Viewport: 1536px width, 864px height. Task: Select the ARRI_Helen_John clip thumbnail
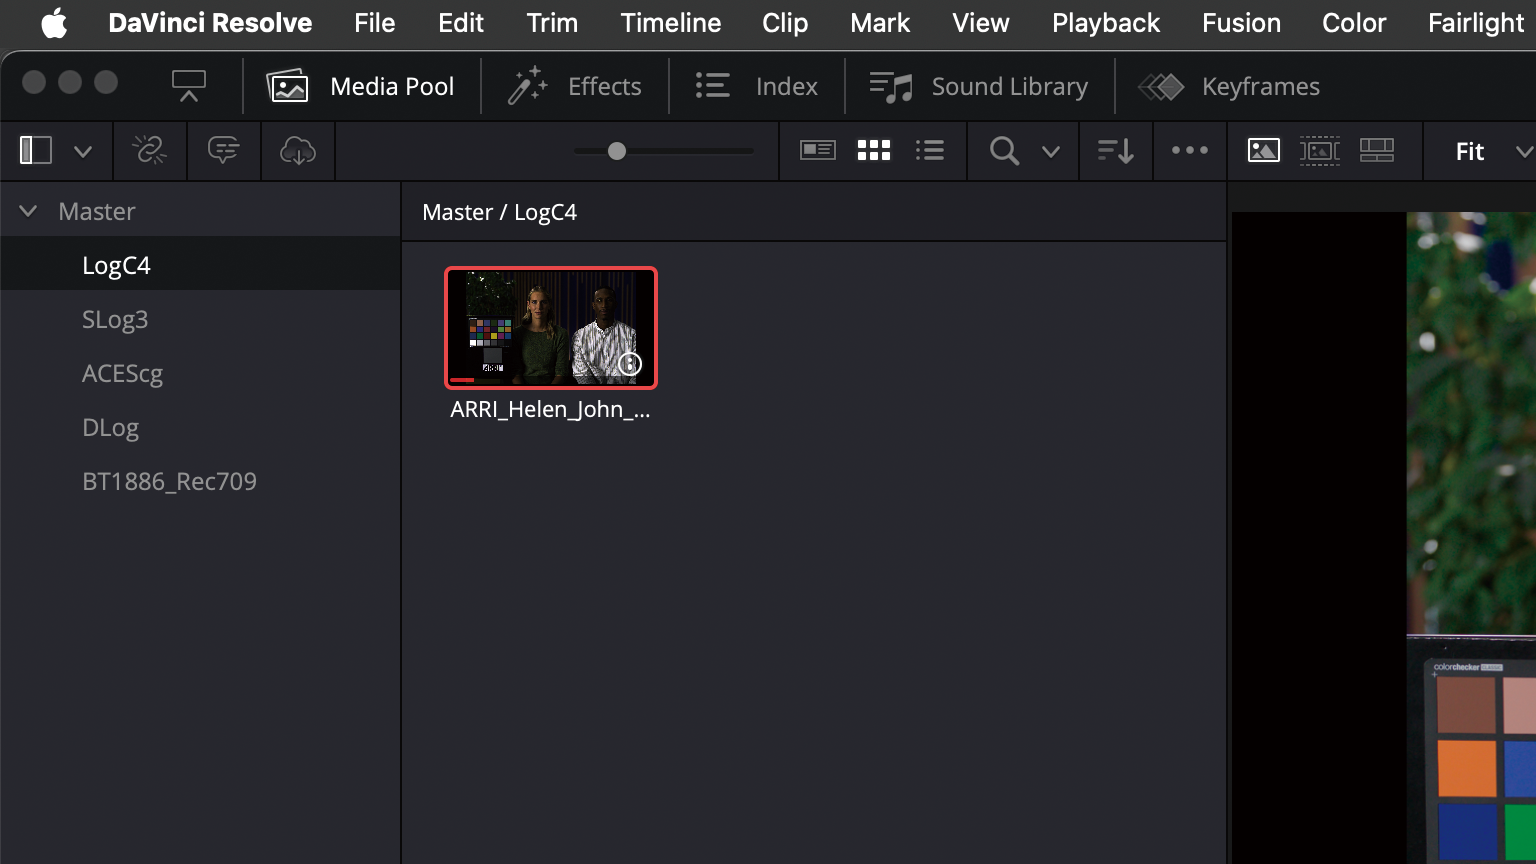pos(551,327)
